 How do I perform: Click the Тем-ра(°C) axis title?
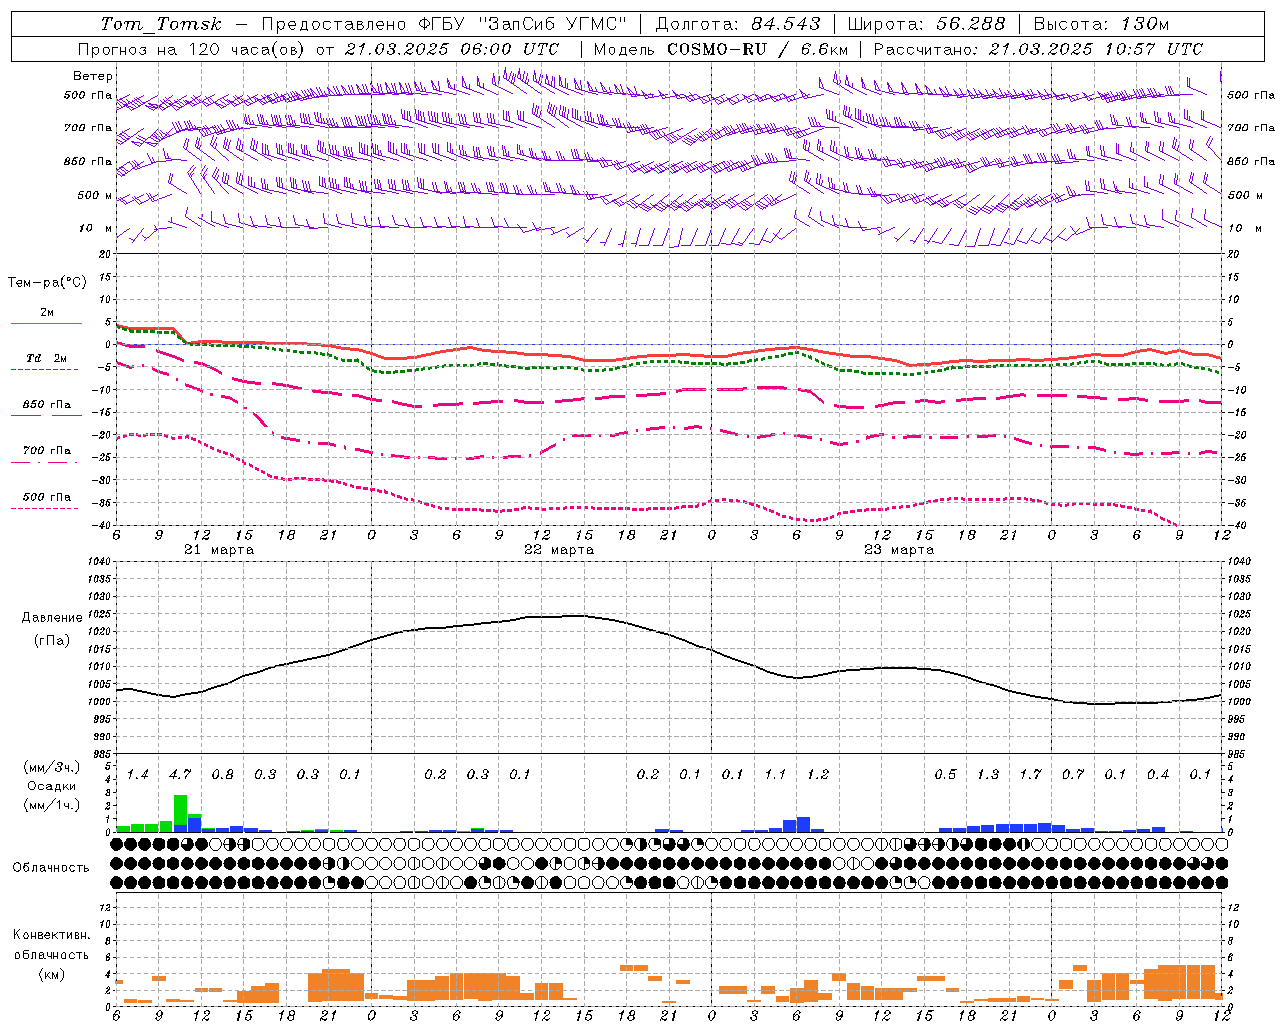coord(47,282)
